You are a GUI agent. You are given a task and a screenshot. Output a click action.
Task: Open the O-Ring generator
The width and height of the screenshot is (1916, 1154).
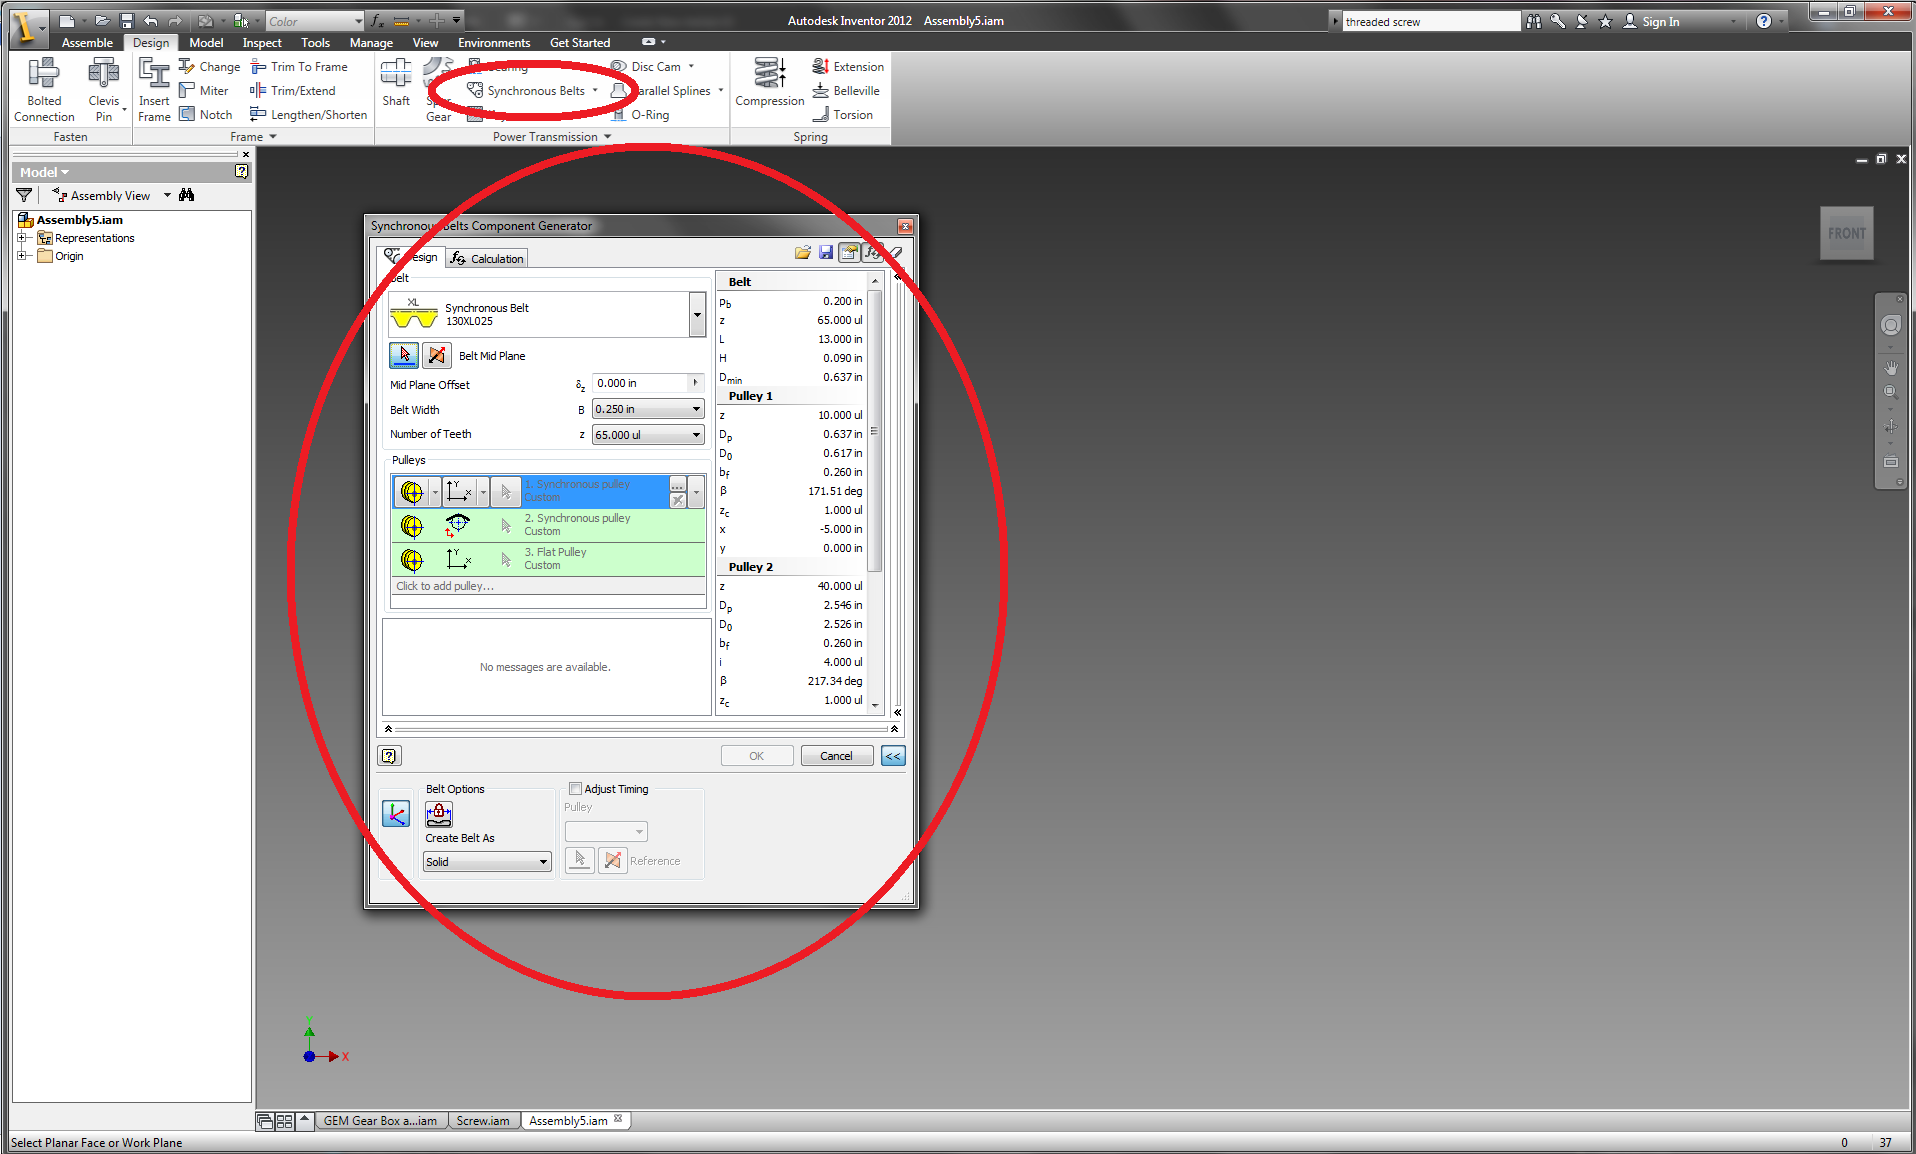coord(640,115)
